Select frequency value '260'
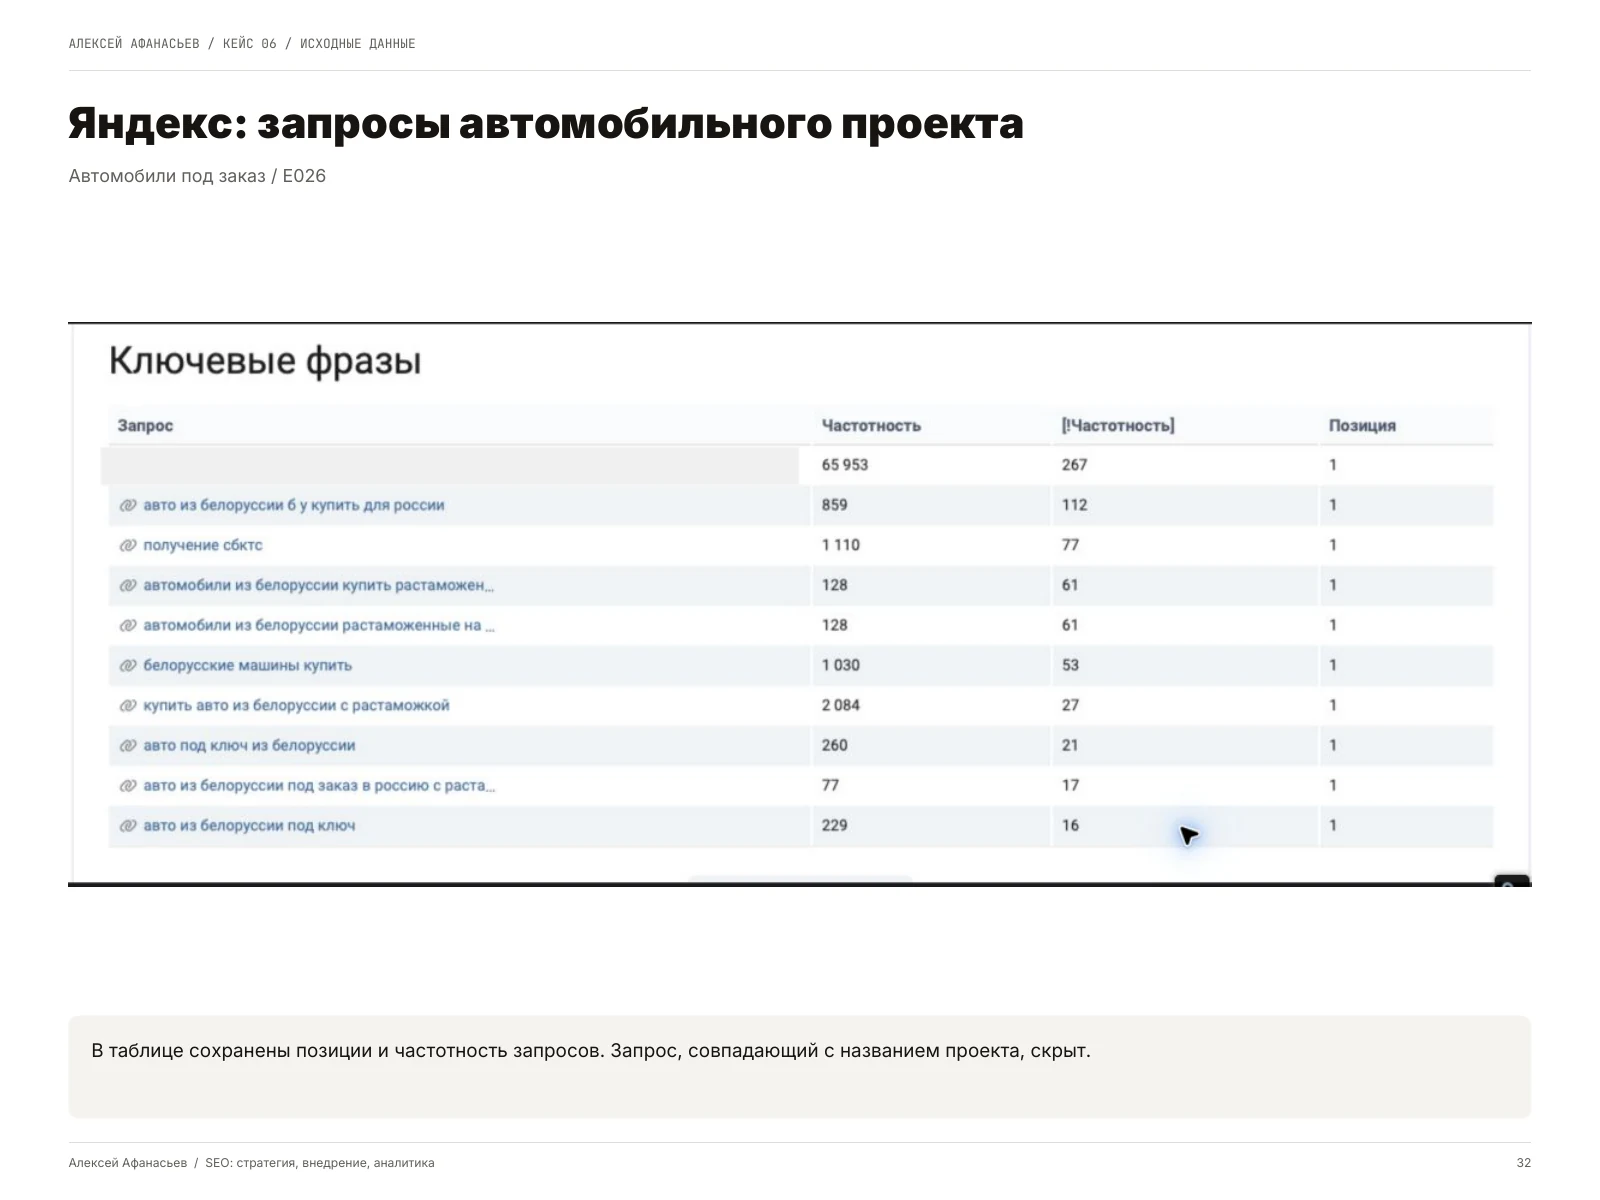The height and width of the screenshot is (1200, 1600). 835,745
